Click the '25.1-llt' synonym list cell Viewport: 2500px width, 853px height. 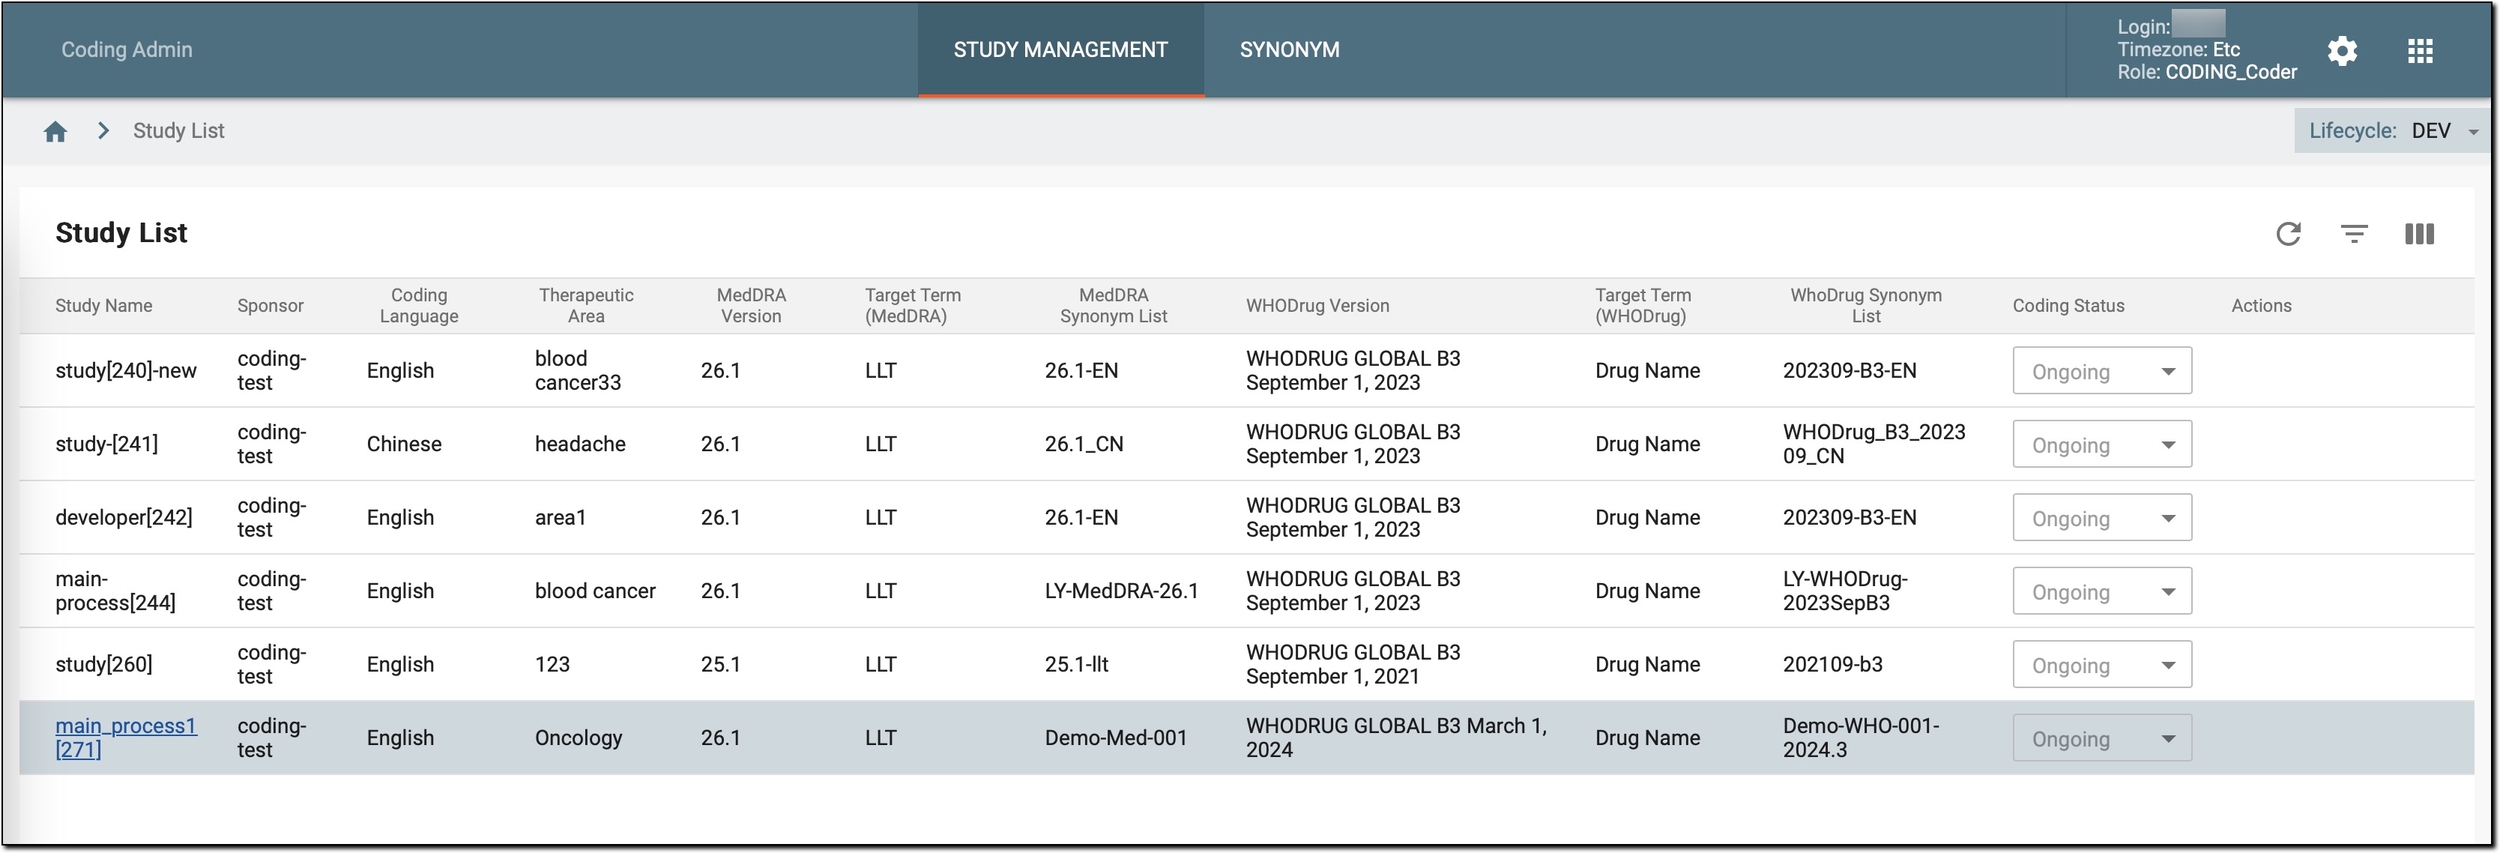1077,665
